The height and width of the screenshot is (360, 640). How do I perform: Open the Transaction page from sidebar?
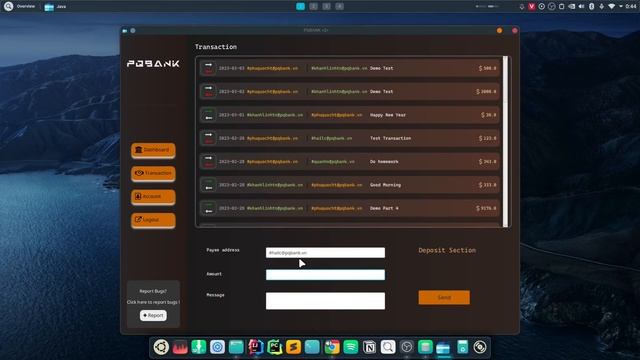pos(153,173)
